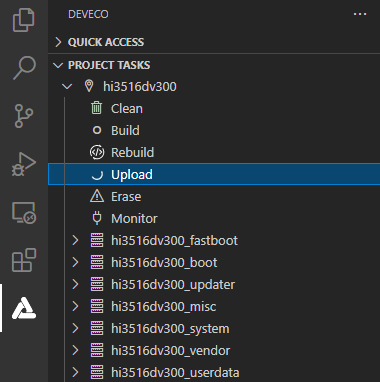Click the partition icon of hi3516dv300_system

[x=97, y=328]
